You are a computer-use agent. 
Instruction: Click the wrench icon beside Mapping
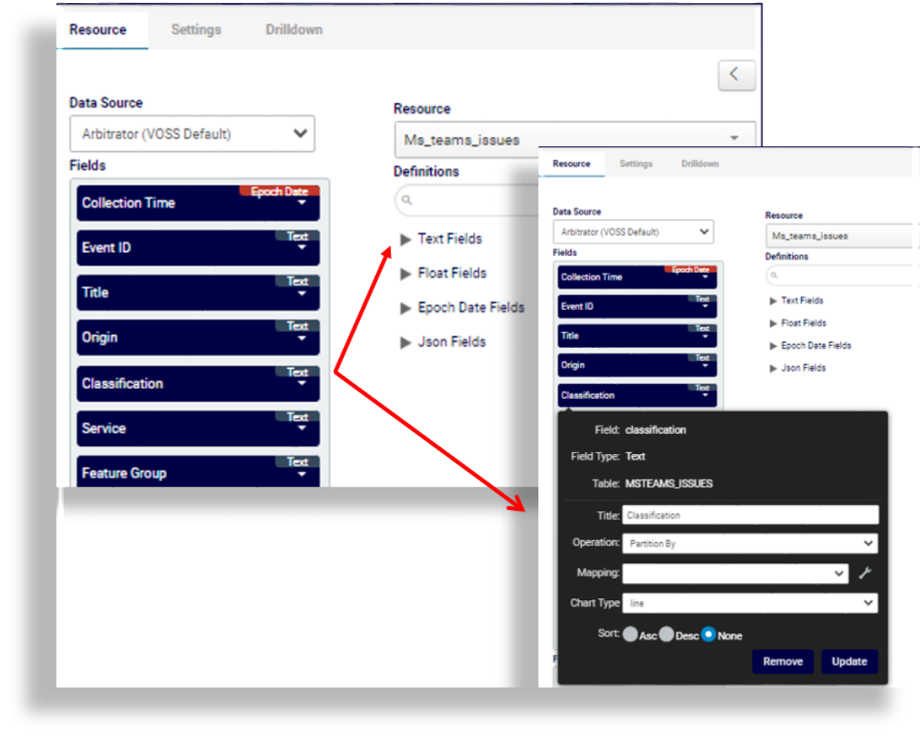tap(865, 573)
